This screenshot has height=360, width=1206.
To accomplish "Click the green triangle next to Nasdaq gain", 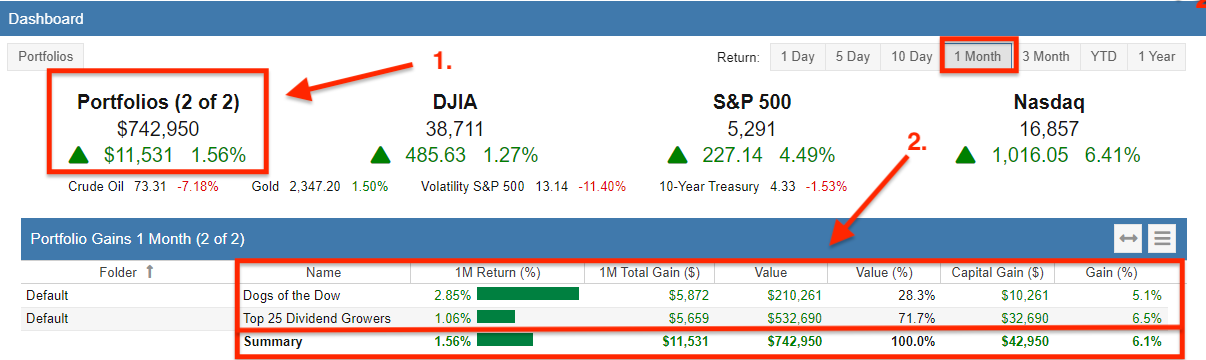I will [x=966, y=155].
